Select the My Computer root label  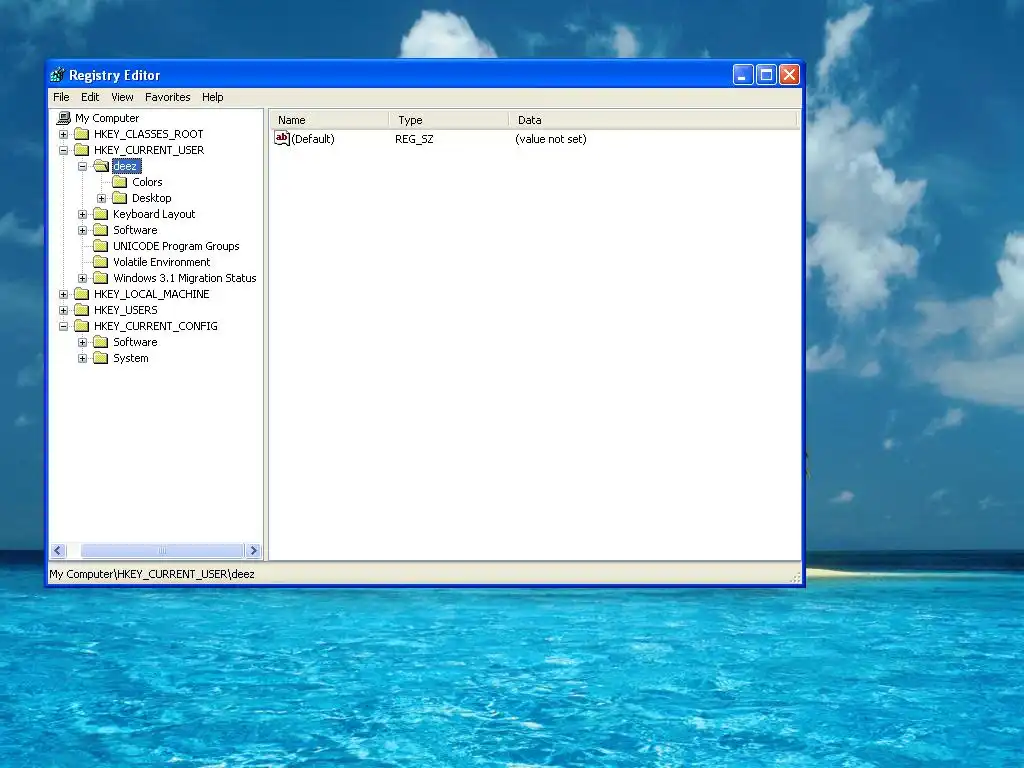(107, 118)
